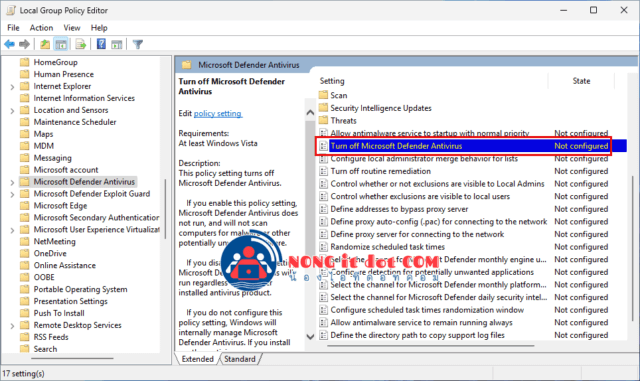Click the Microsoft Defender Antivirus header folder icon

(x=187, y=65)
